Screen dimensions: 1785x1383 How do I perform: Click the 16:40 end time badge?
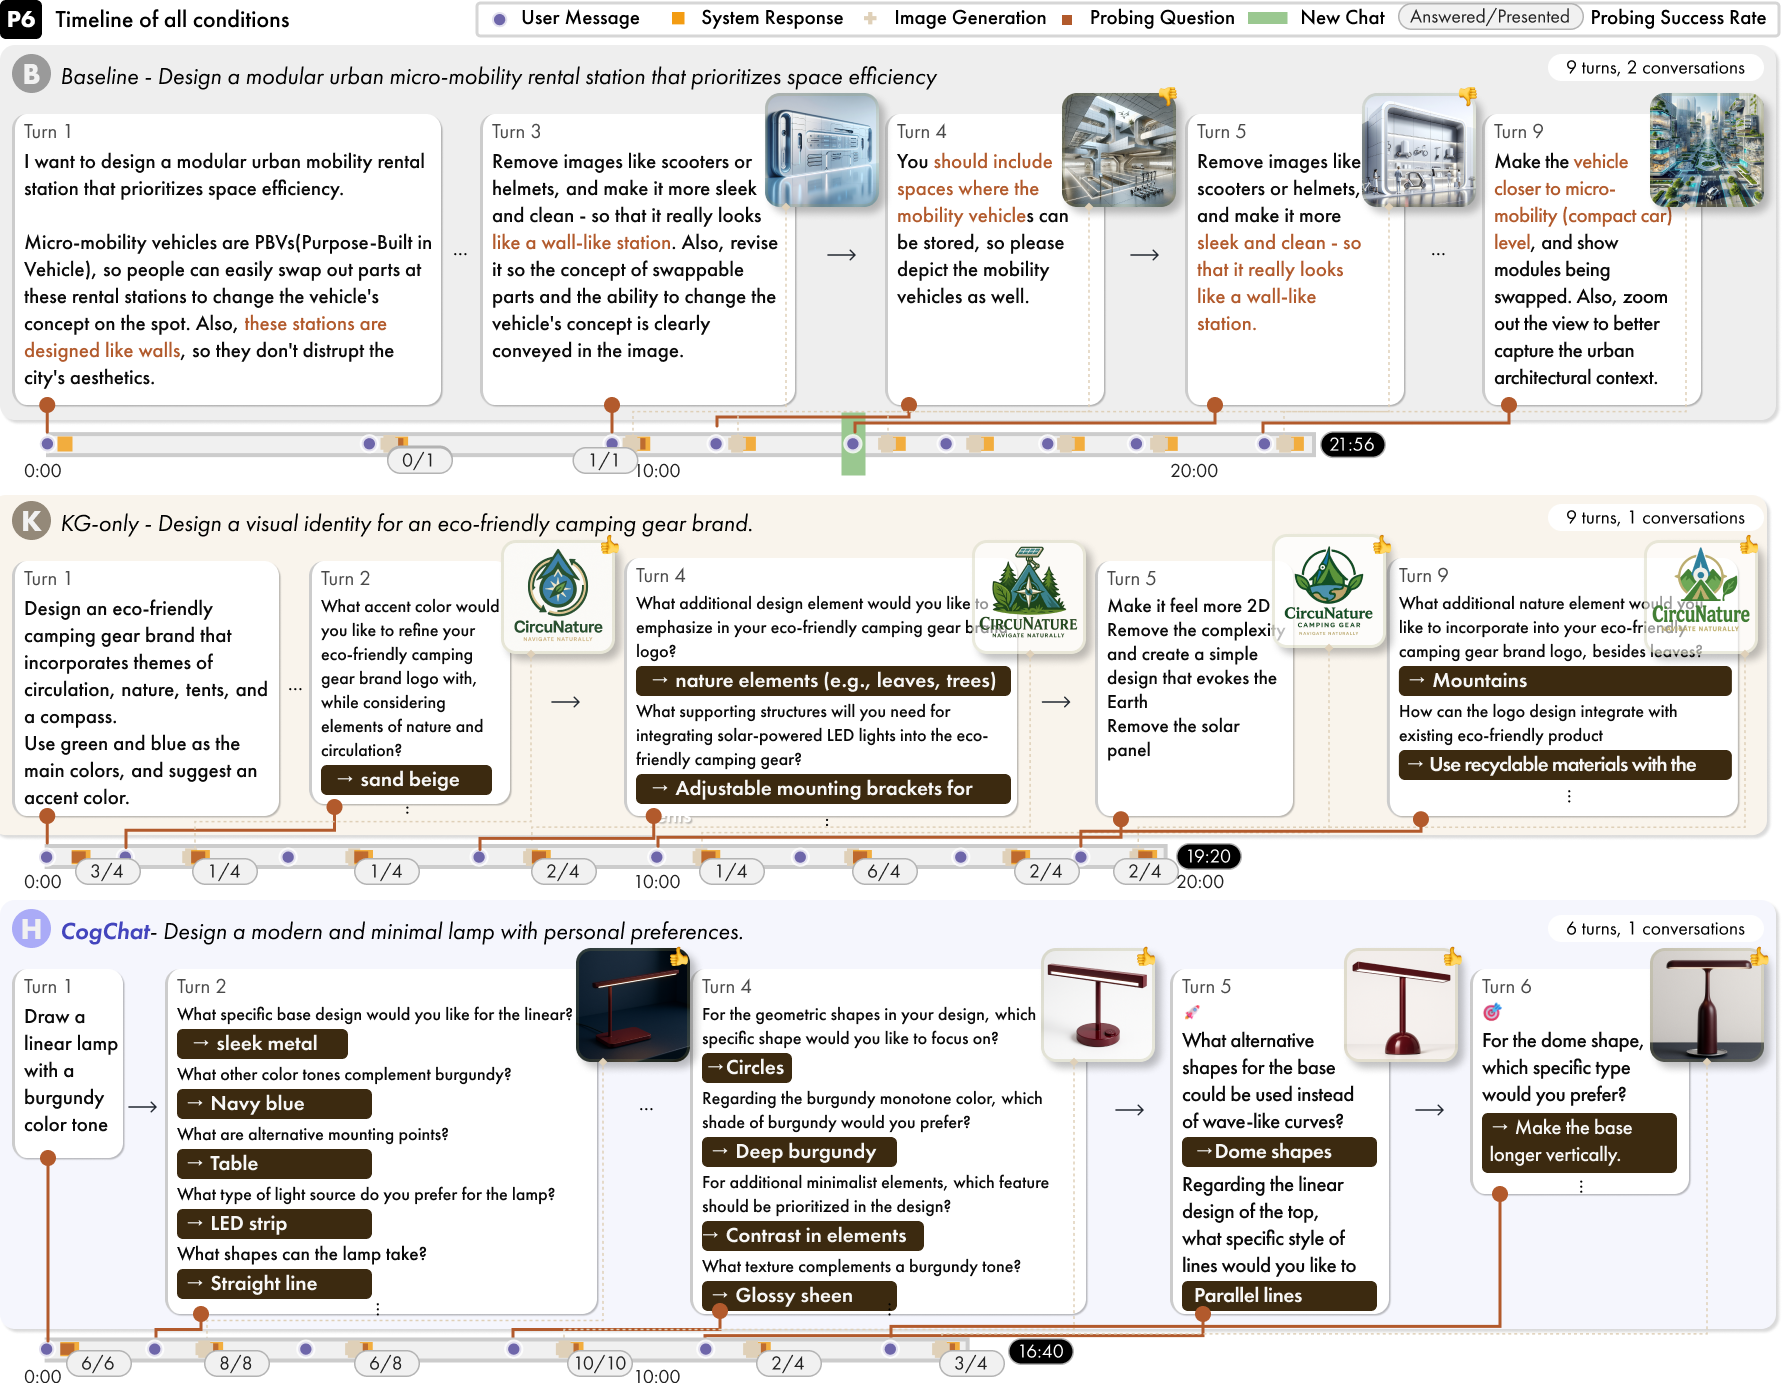(x=1041, y=1351)
